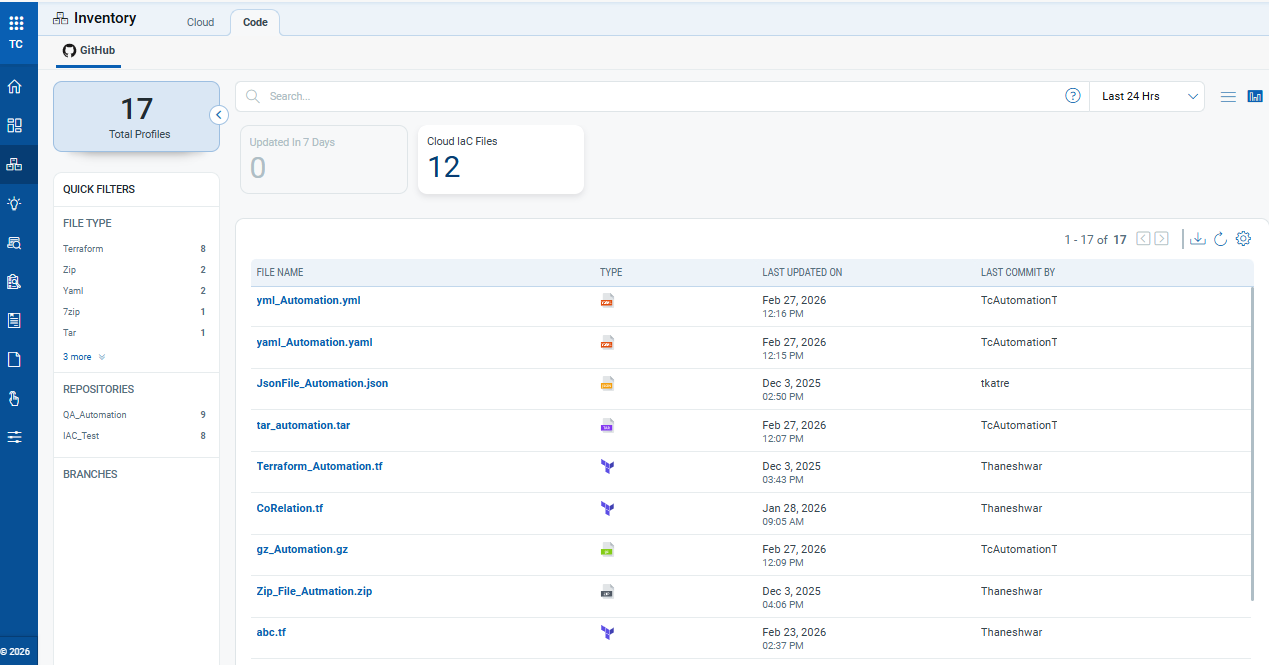This screenshot has height=665, width=1269.
Task: Expand the 3 more file types
Action: (83, 357)
